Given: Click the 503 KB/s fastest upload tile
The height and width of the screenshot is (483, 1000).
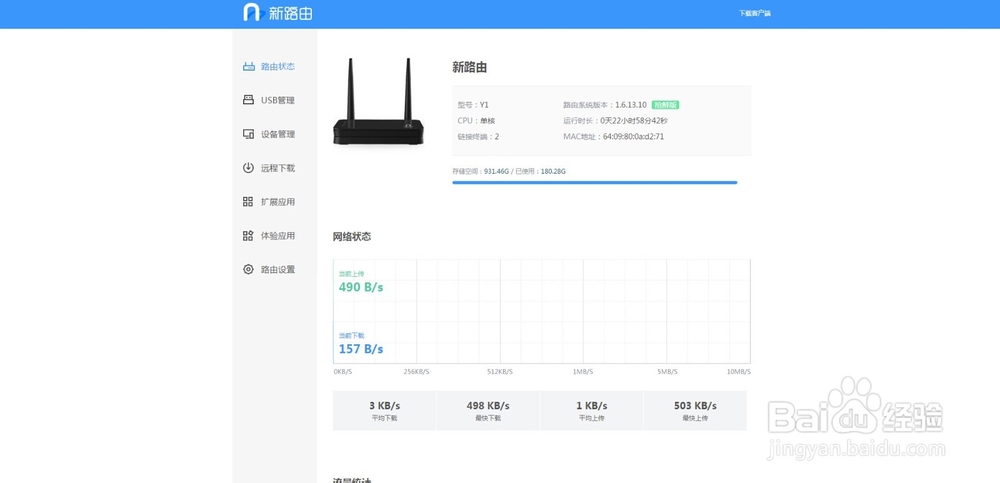Looking at the screenshot, I should click(695, 410).
